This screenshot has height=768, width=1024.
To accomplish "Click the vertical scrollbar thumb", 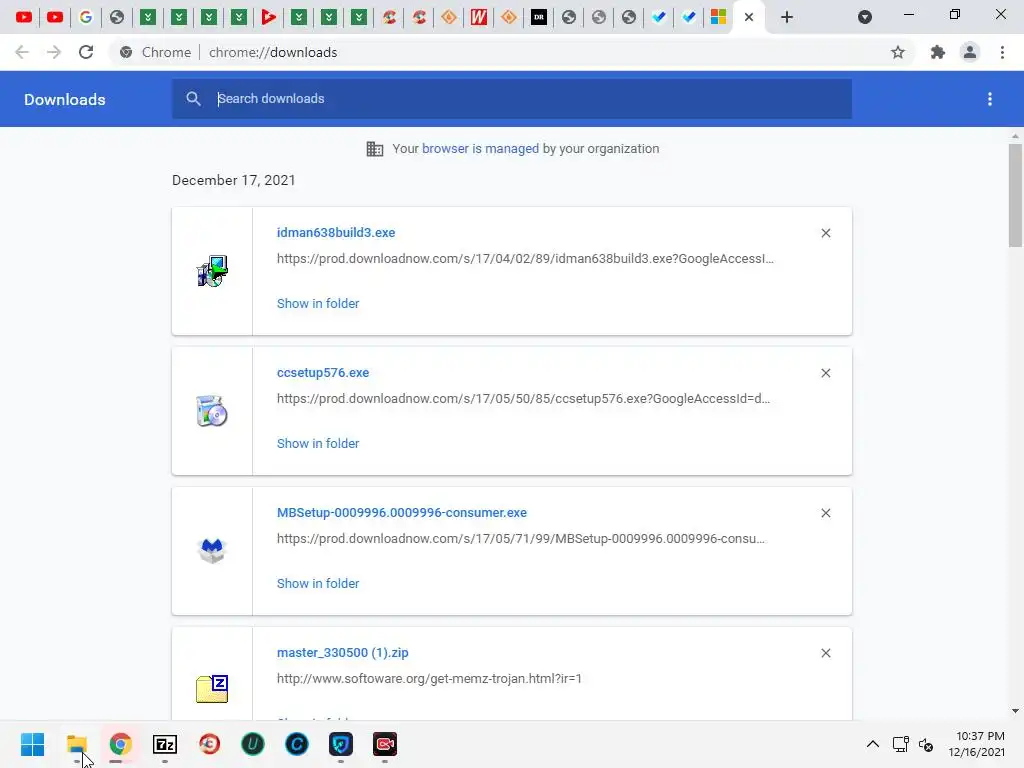I will pyautogui.click(x=1015, y=196).
